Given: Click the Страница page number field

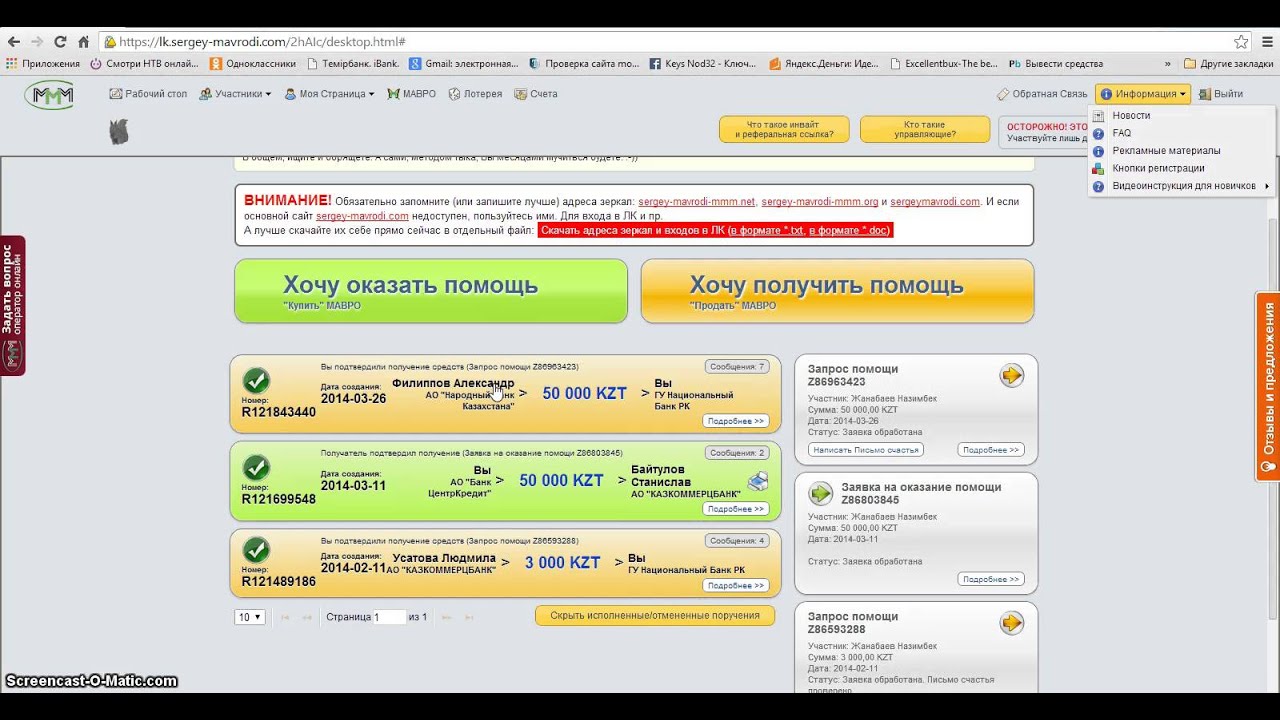Looking at the screenshot, I should click(x=389, y=617).
